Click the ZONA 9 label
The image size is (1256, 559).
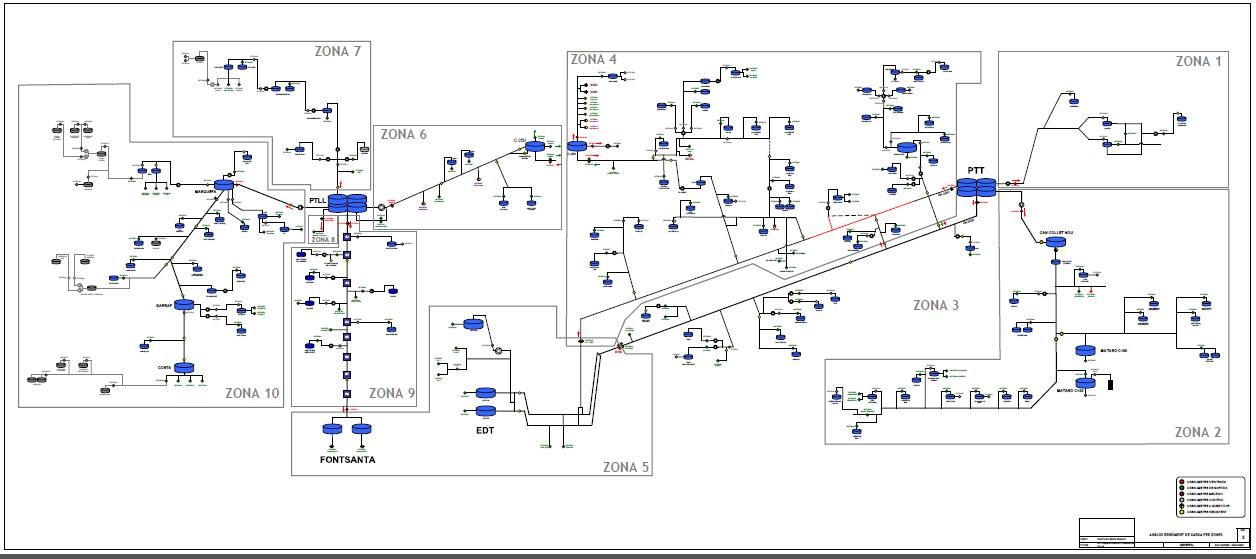pos(391,393)
